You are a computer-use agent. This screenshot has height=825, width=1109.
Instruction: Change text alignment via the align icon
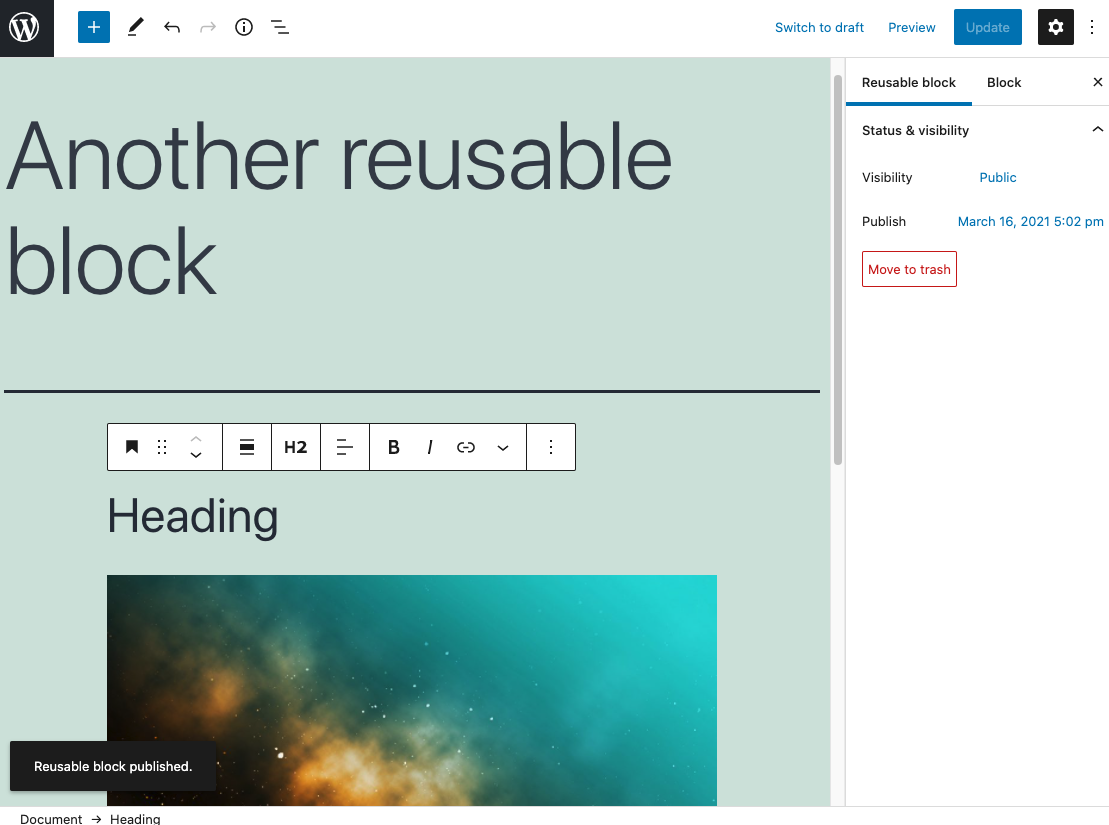[x=345, y=447]
